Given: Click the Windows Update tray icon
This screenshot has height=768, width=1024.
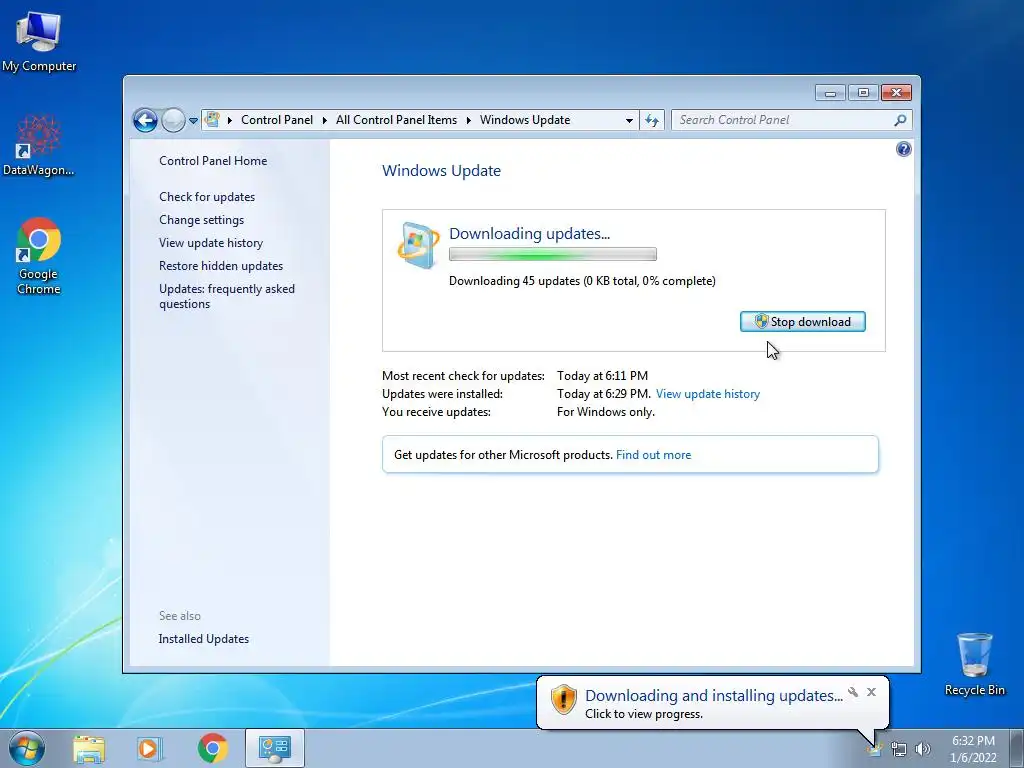Looking at the screenshot, I should click(875, 749).
